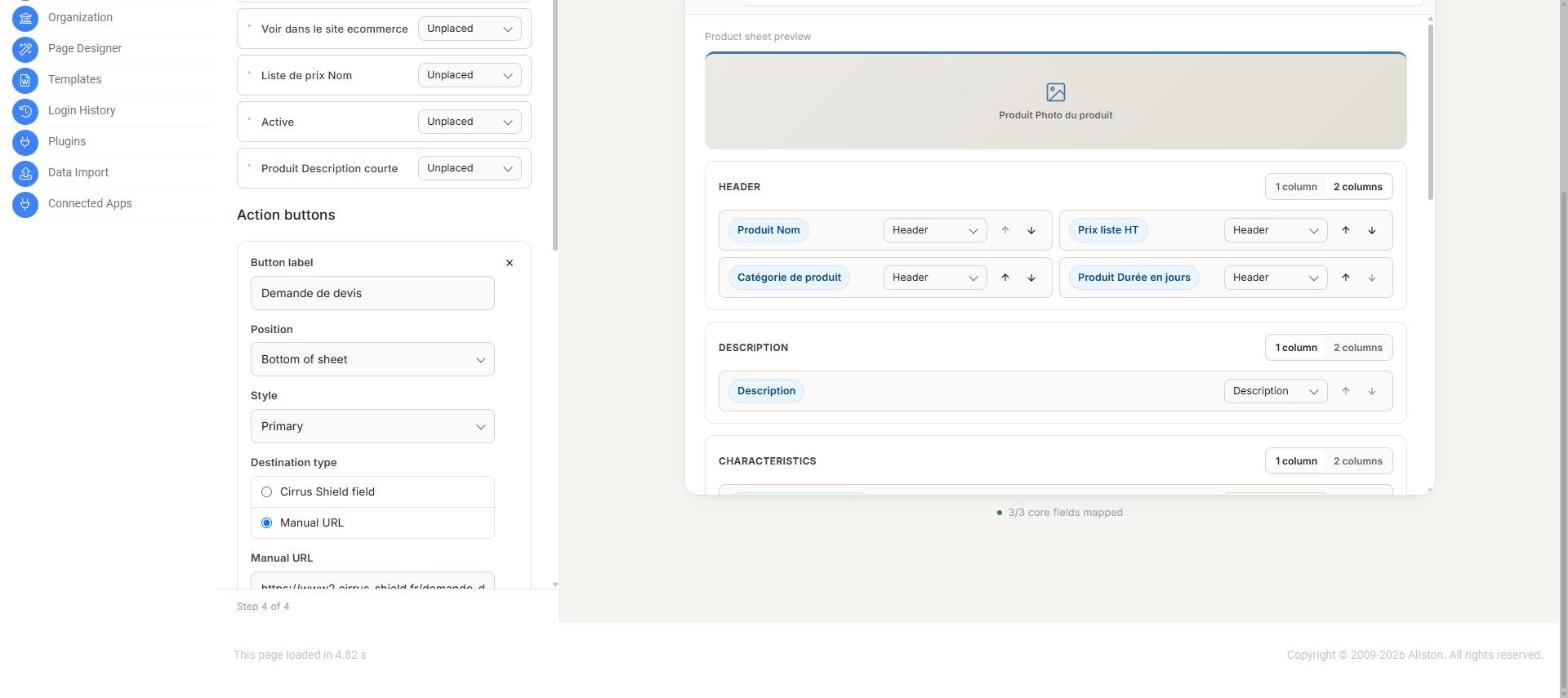Click the preview panel vertical scrollbar

click(x=1430, y=110)
